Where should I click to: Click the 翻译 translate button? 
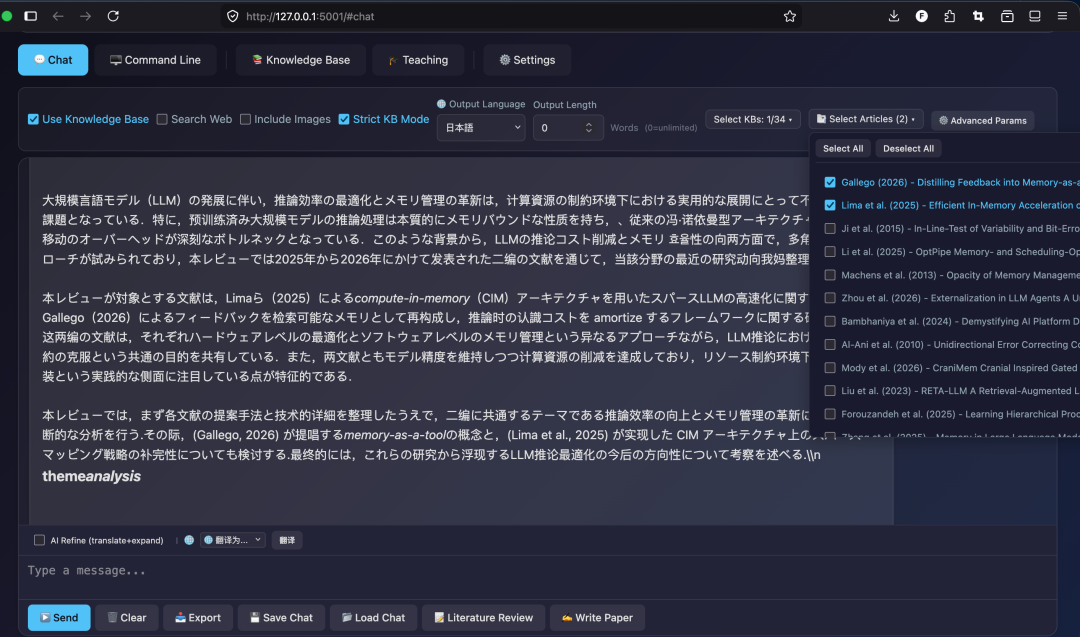click(x=287, y=540)
